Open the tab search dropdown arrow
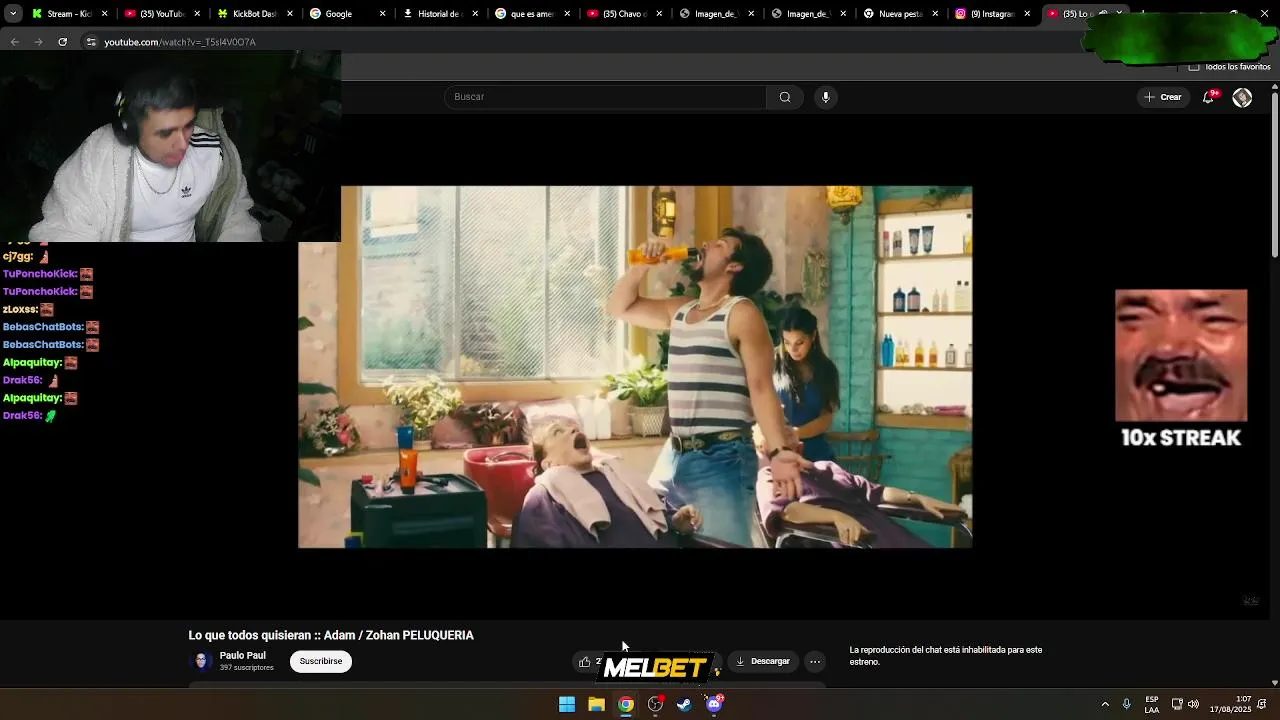The width and height of the screenshot is (1280, 720). [13, 14]
